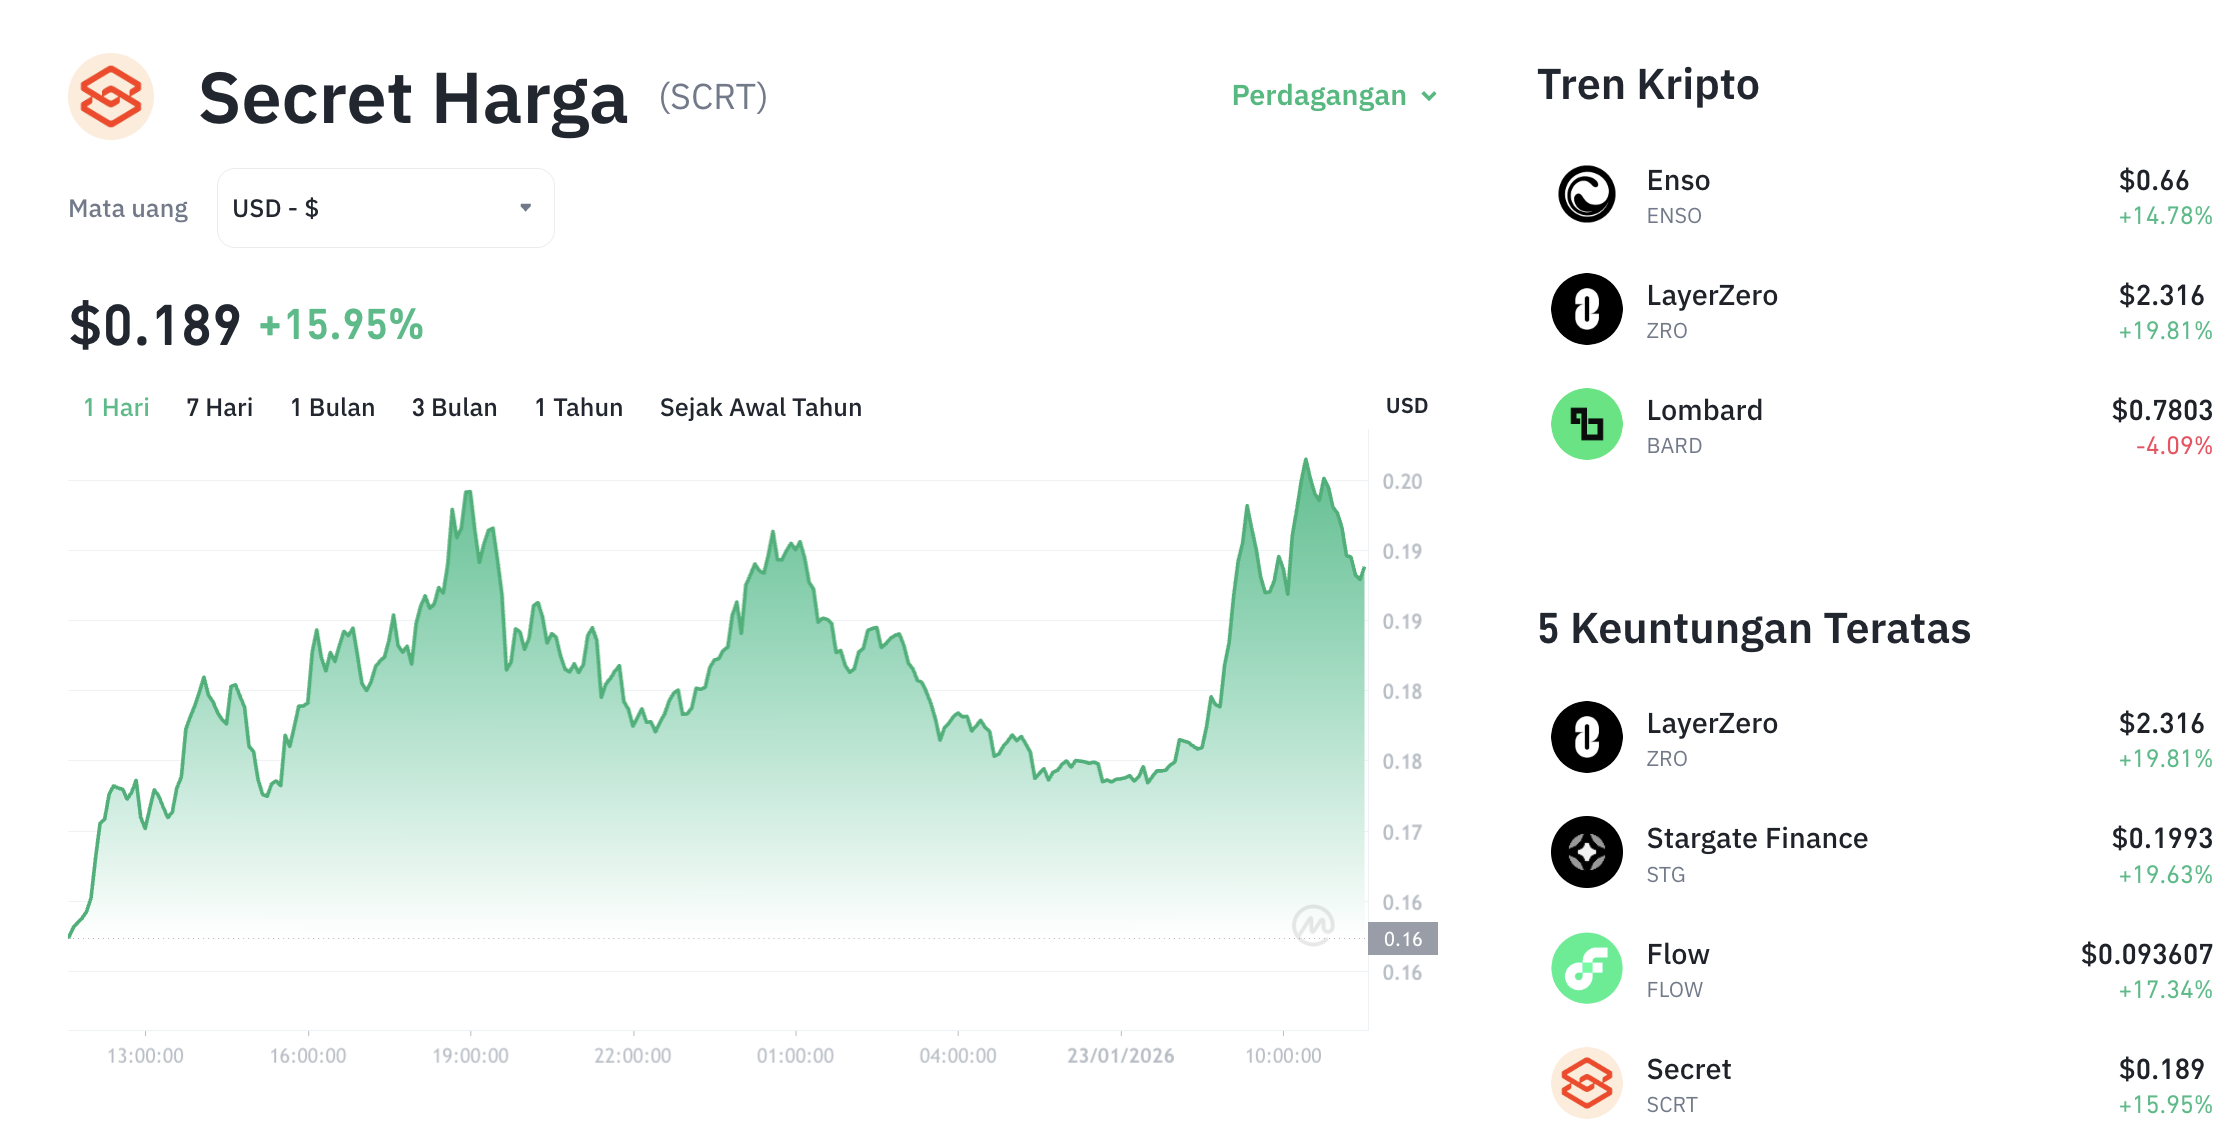Open the USD currency dropdown
This screenshot has width=2236, height=1140.
(385, 207)
